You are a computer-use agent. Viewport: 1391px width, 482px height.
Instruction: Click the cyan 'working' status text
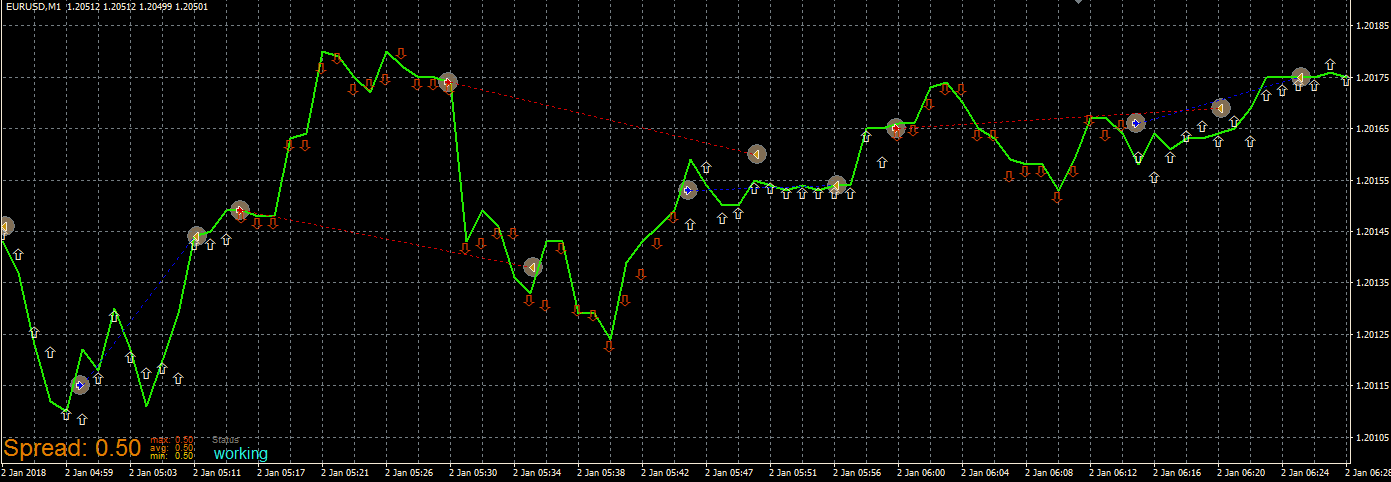pyautogui.click(x=241, y=454)
